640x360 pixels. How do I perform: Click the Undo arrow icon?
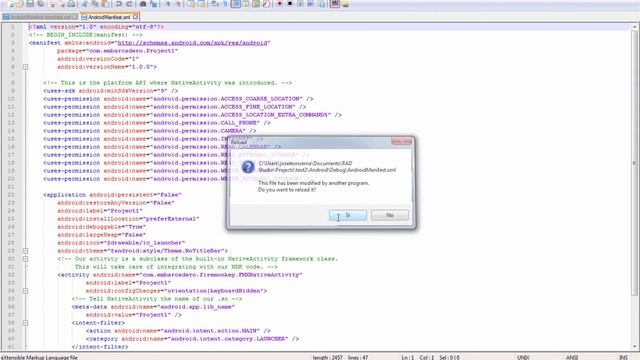coord(119,4)
